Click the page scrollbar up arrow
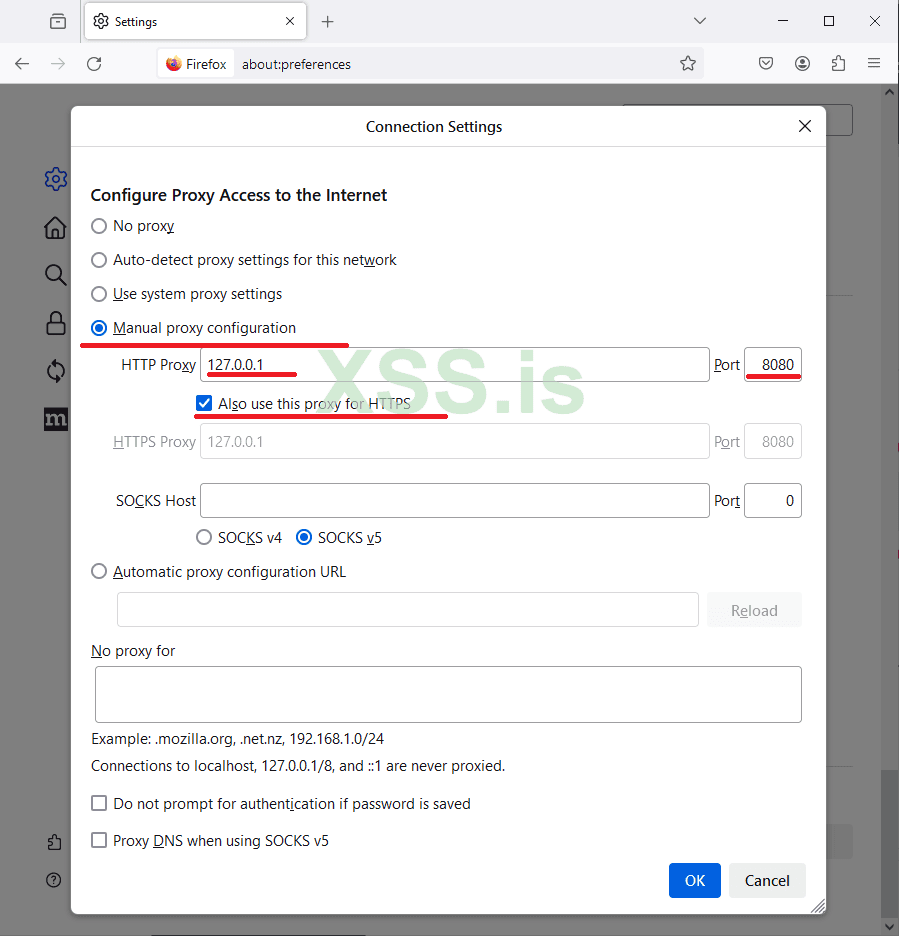 [x=889, y=92]
